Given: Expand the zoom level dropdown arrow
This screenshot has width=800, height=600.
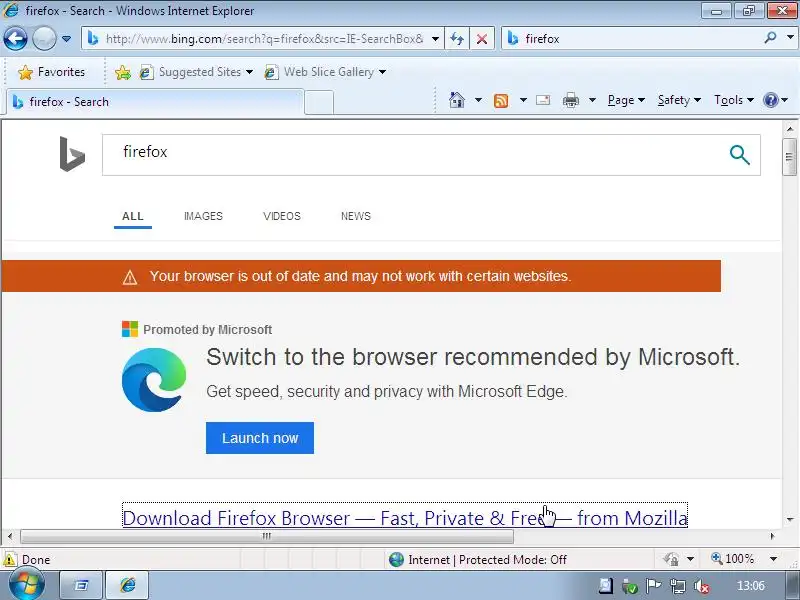Looking at the screenshot, I should point(773,559).
